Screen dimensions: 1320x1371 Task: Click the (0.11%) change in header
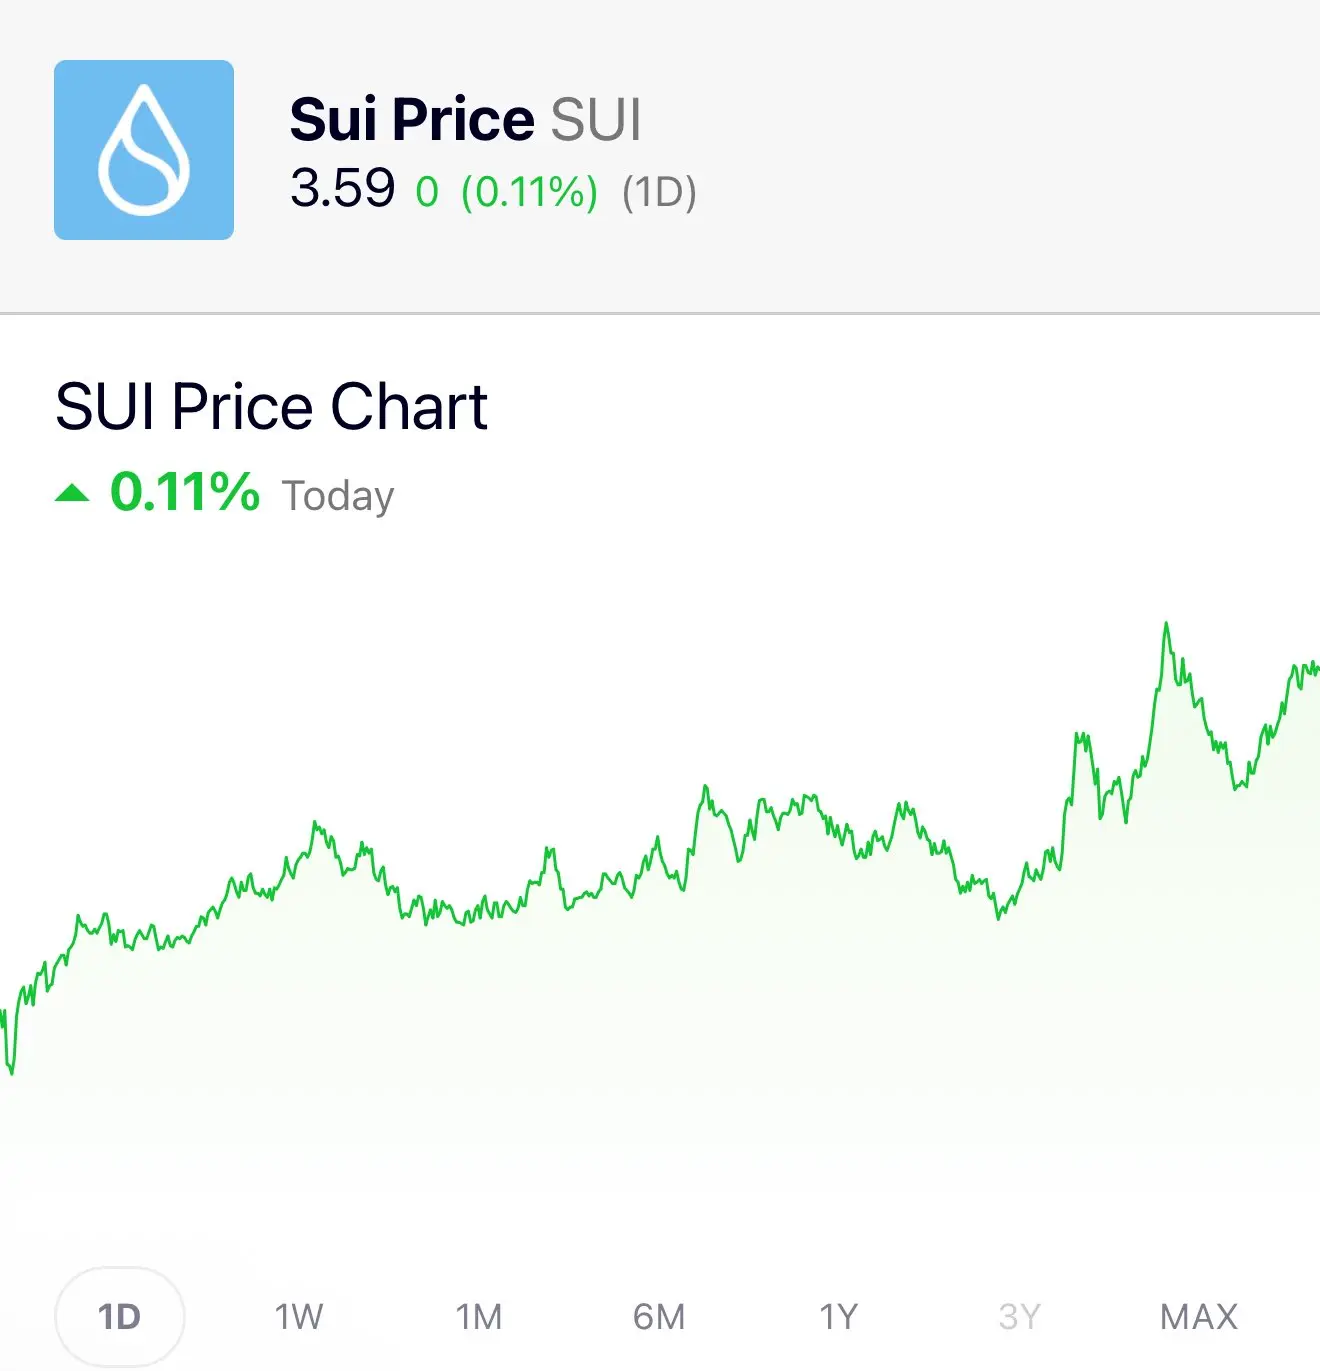point(529,191)
